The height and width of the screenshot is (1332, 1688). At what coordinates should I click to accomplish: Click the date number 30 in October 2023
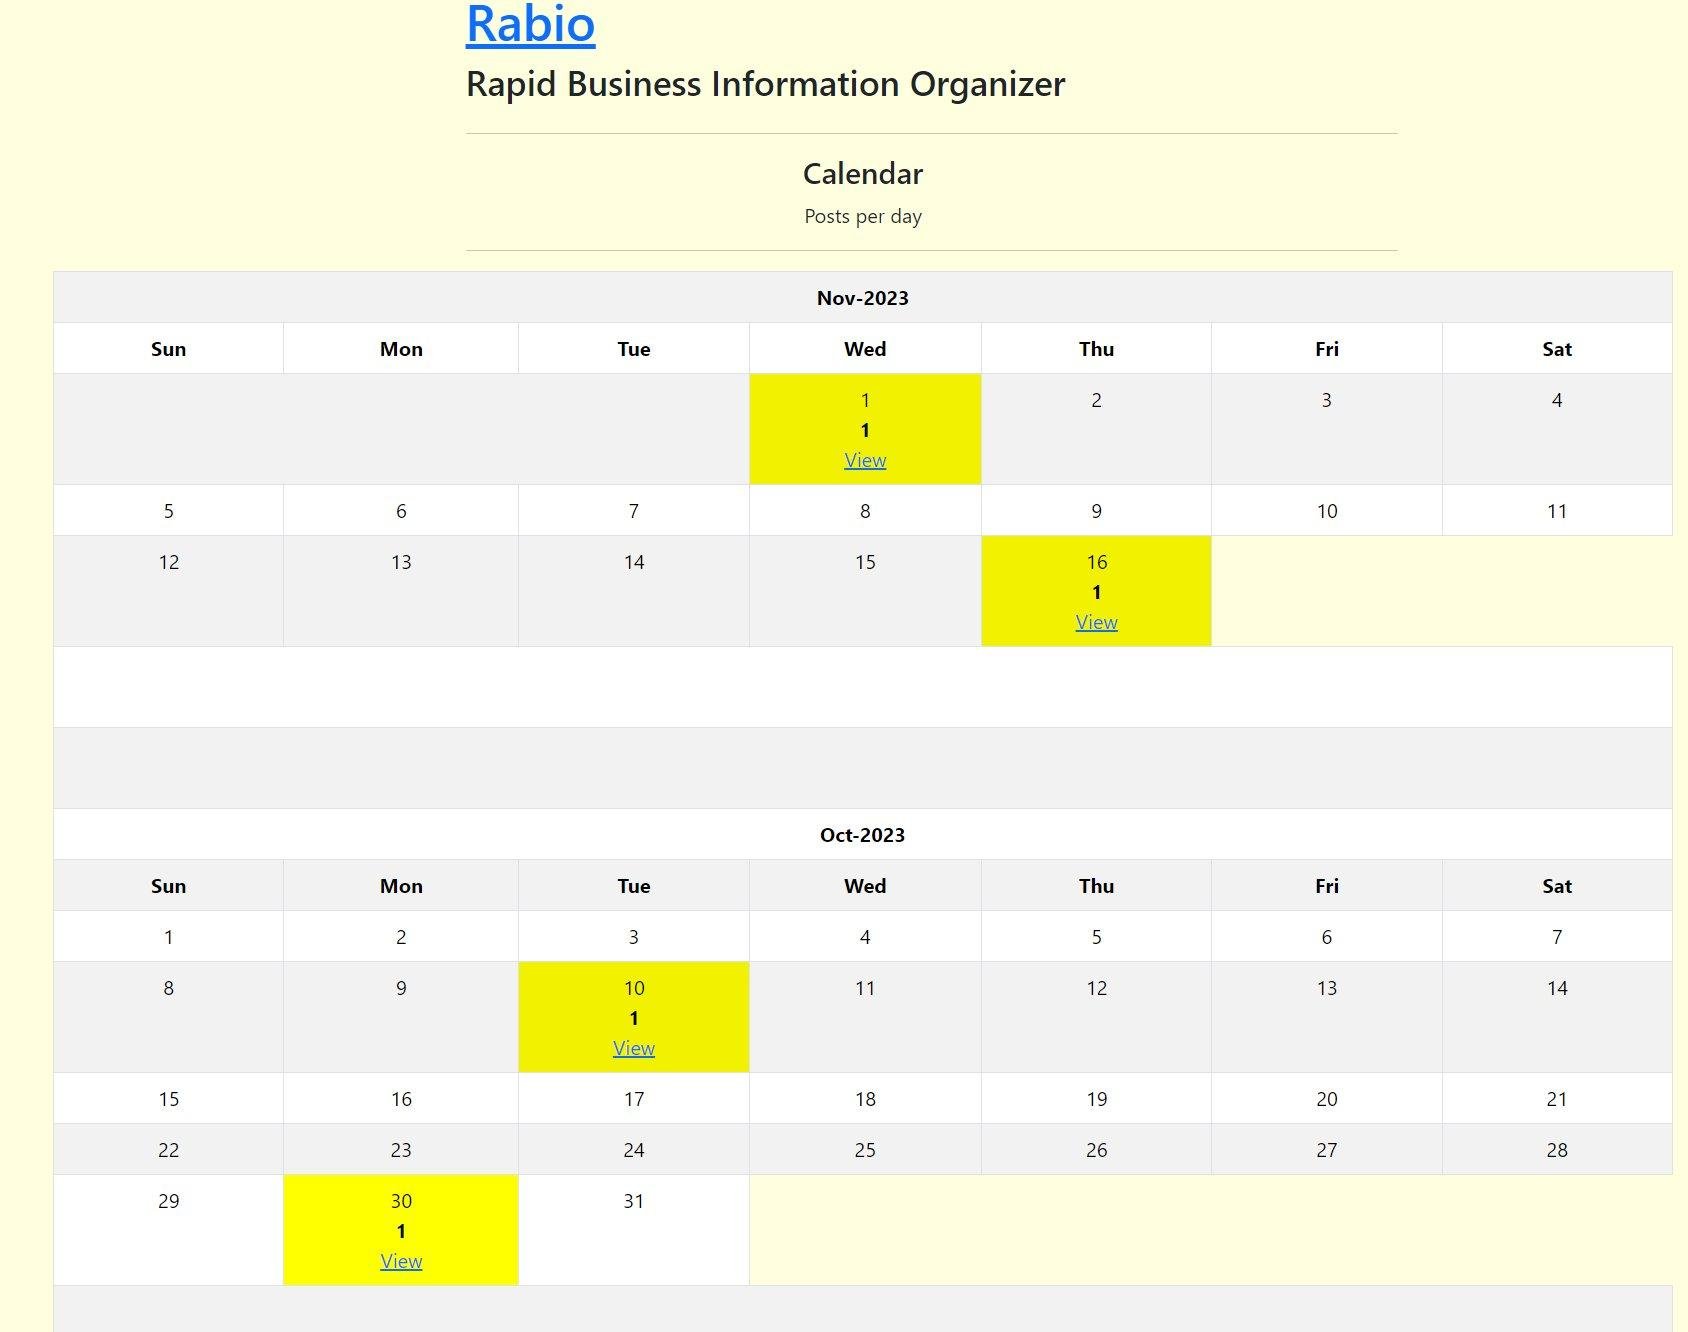401,1201
